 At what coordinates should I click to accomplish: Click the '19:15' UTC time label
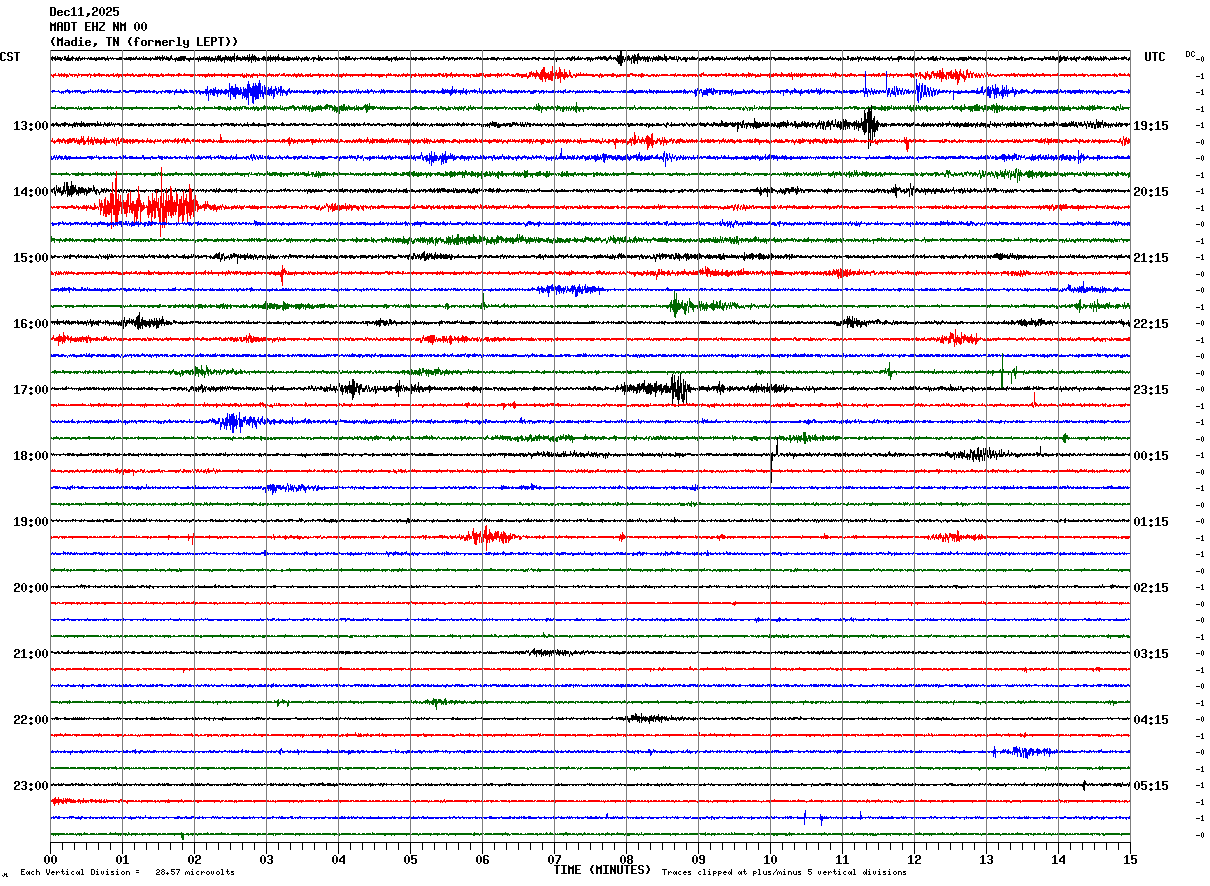(1150, 126)
